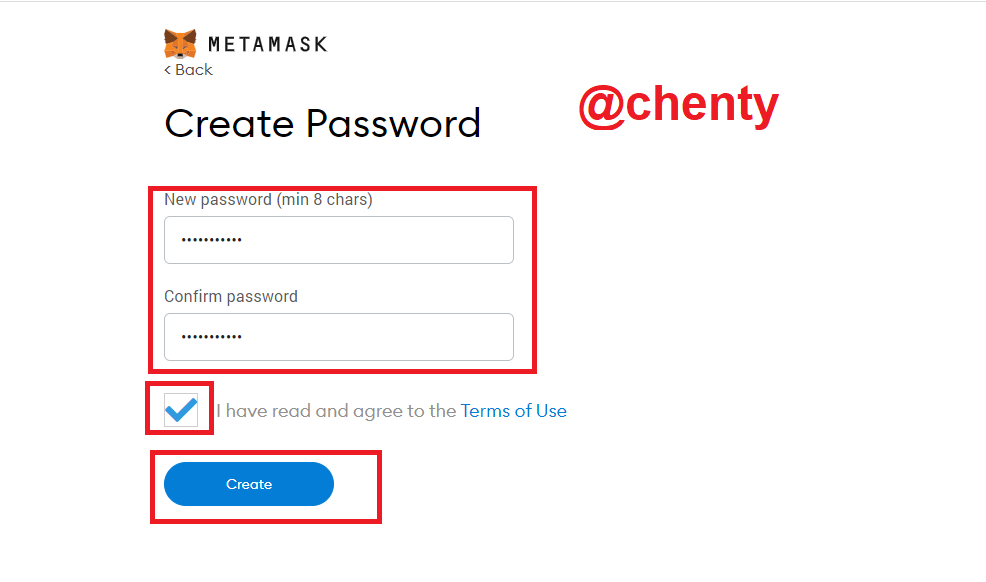
Task: Click the MetaMask fox logo
Action: [180, 44]
